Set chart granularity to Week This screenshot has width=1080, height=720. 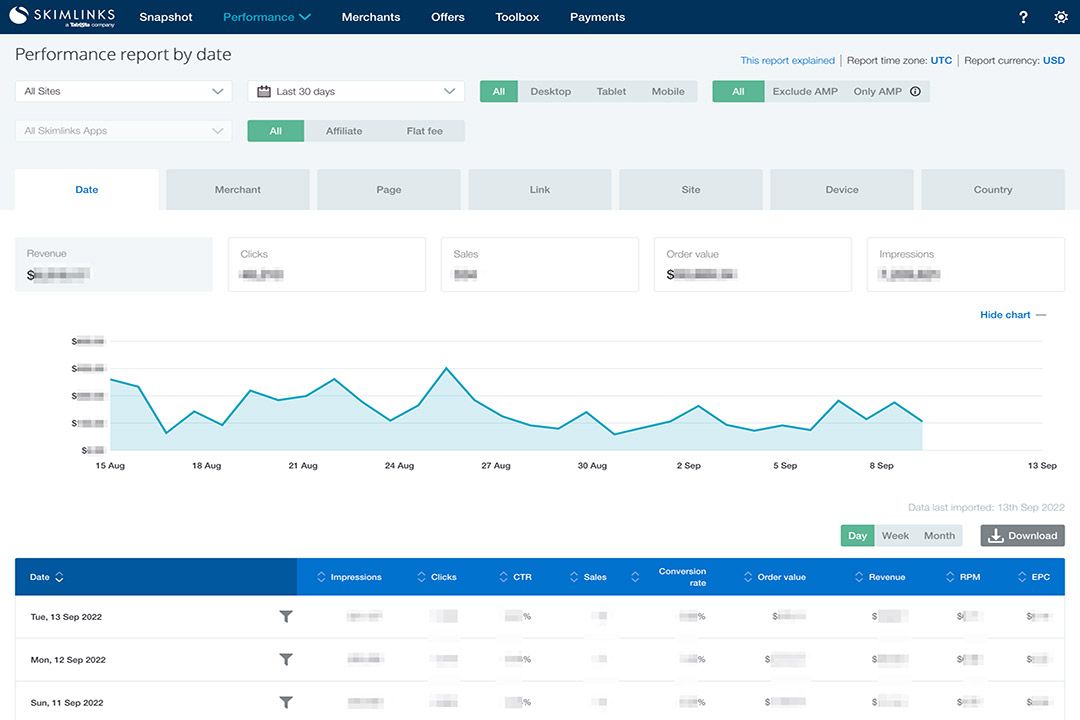(x=895, y=536)
